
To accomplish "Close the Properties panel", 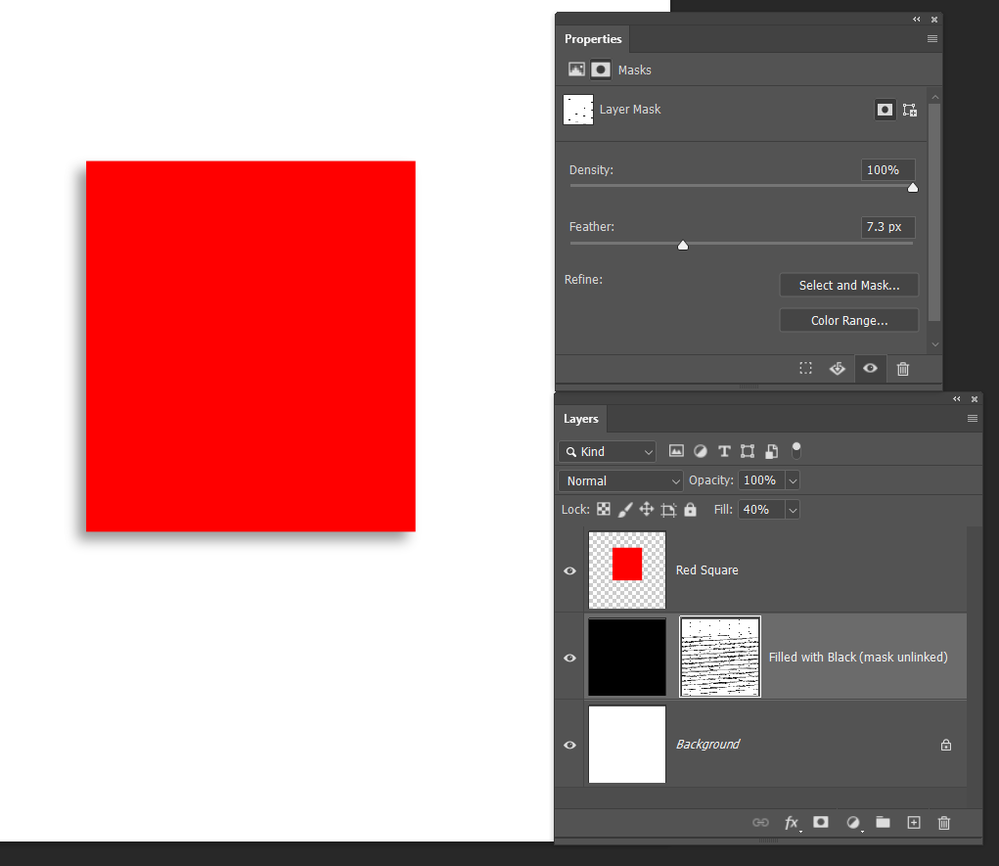I will tap(934, 20).
